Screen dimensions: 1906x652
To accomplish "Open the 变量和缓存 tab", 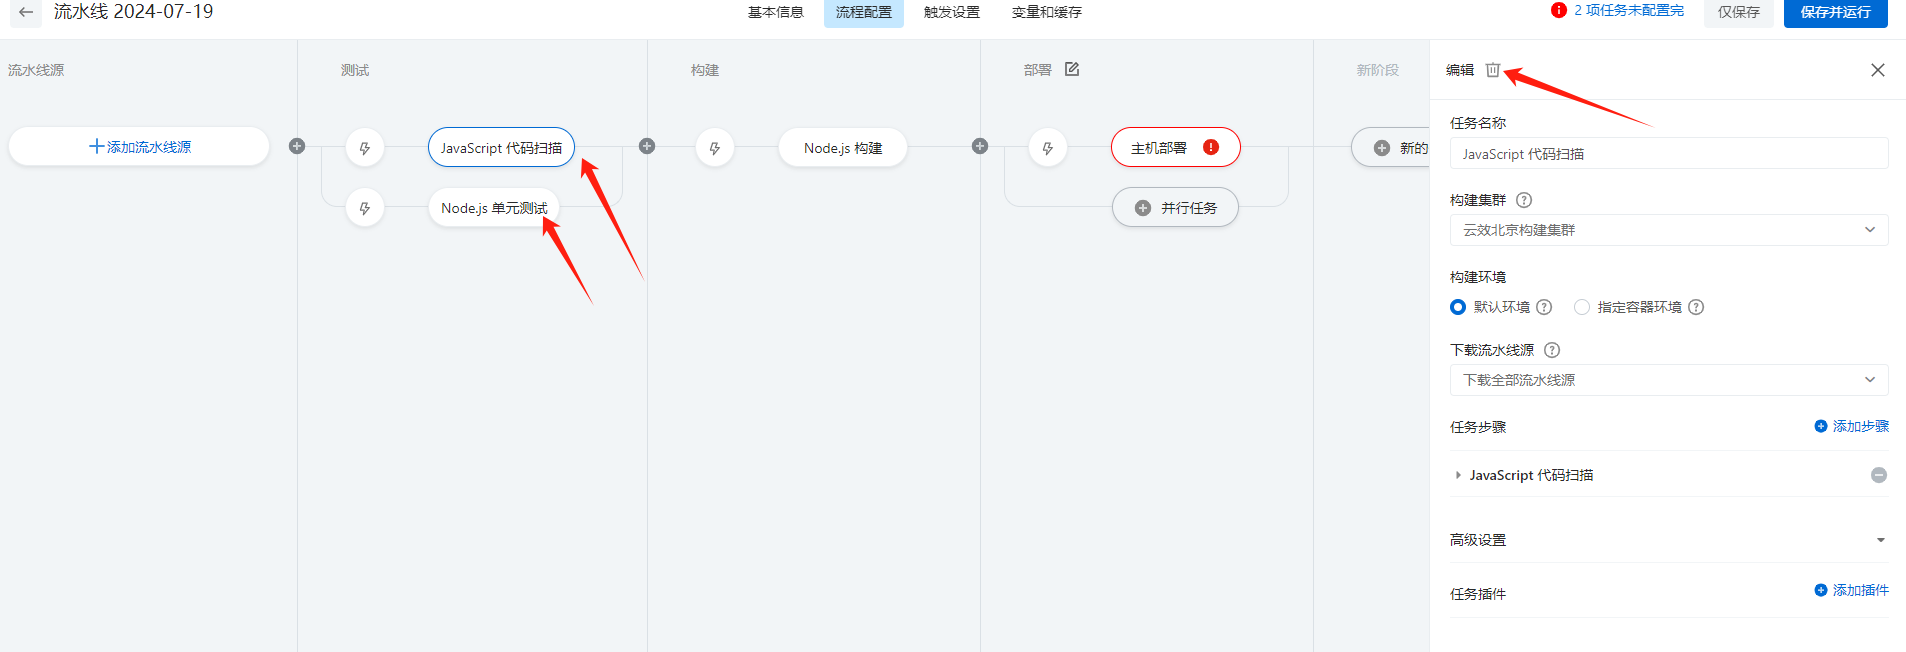I will [1046, 13].
